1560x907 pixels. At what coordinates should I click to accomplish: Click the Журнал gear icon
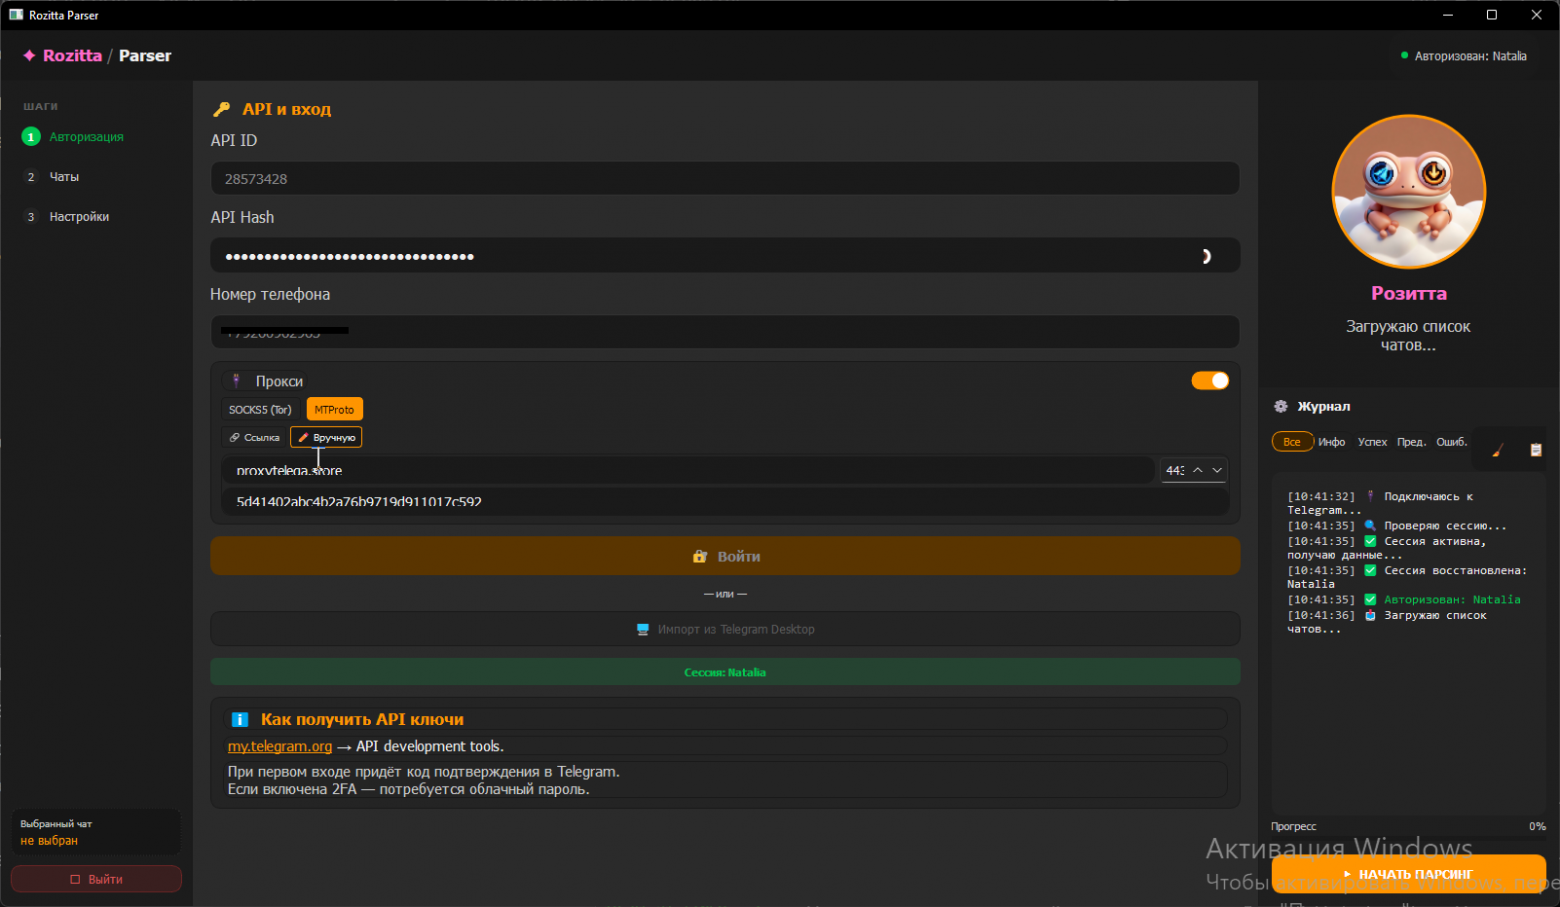tap(1281, 407)
